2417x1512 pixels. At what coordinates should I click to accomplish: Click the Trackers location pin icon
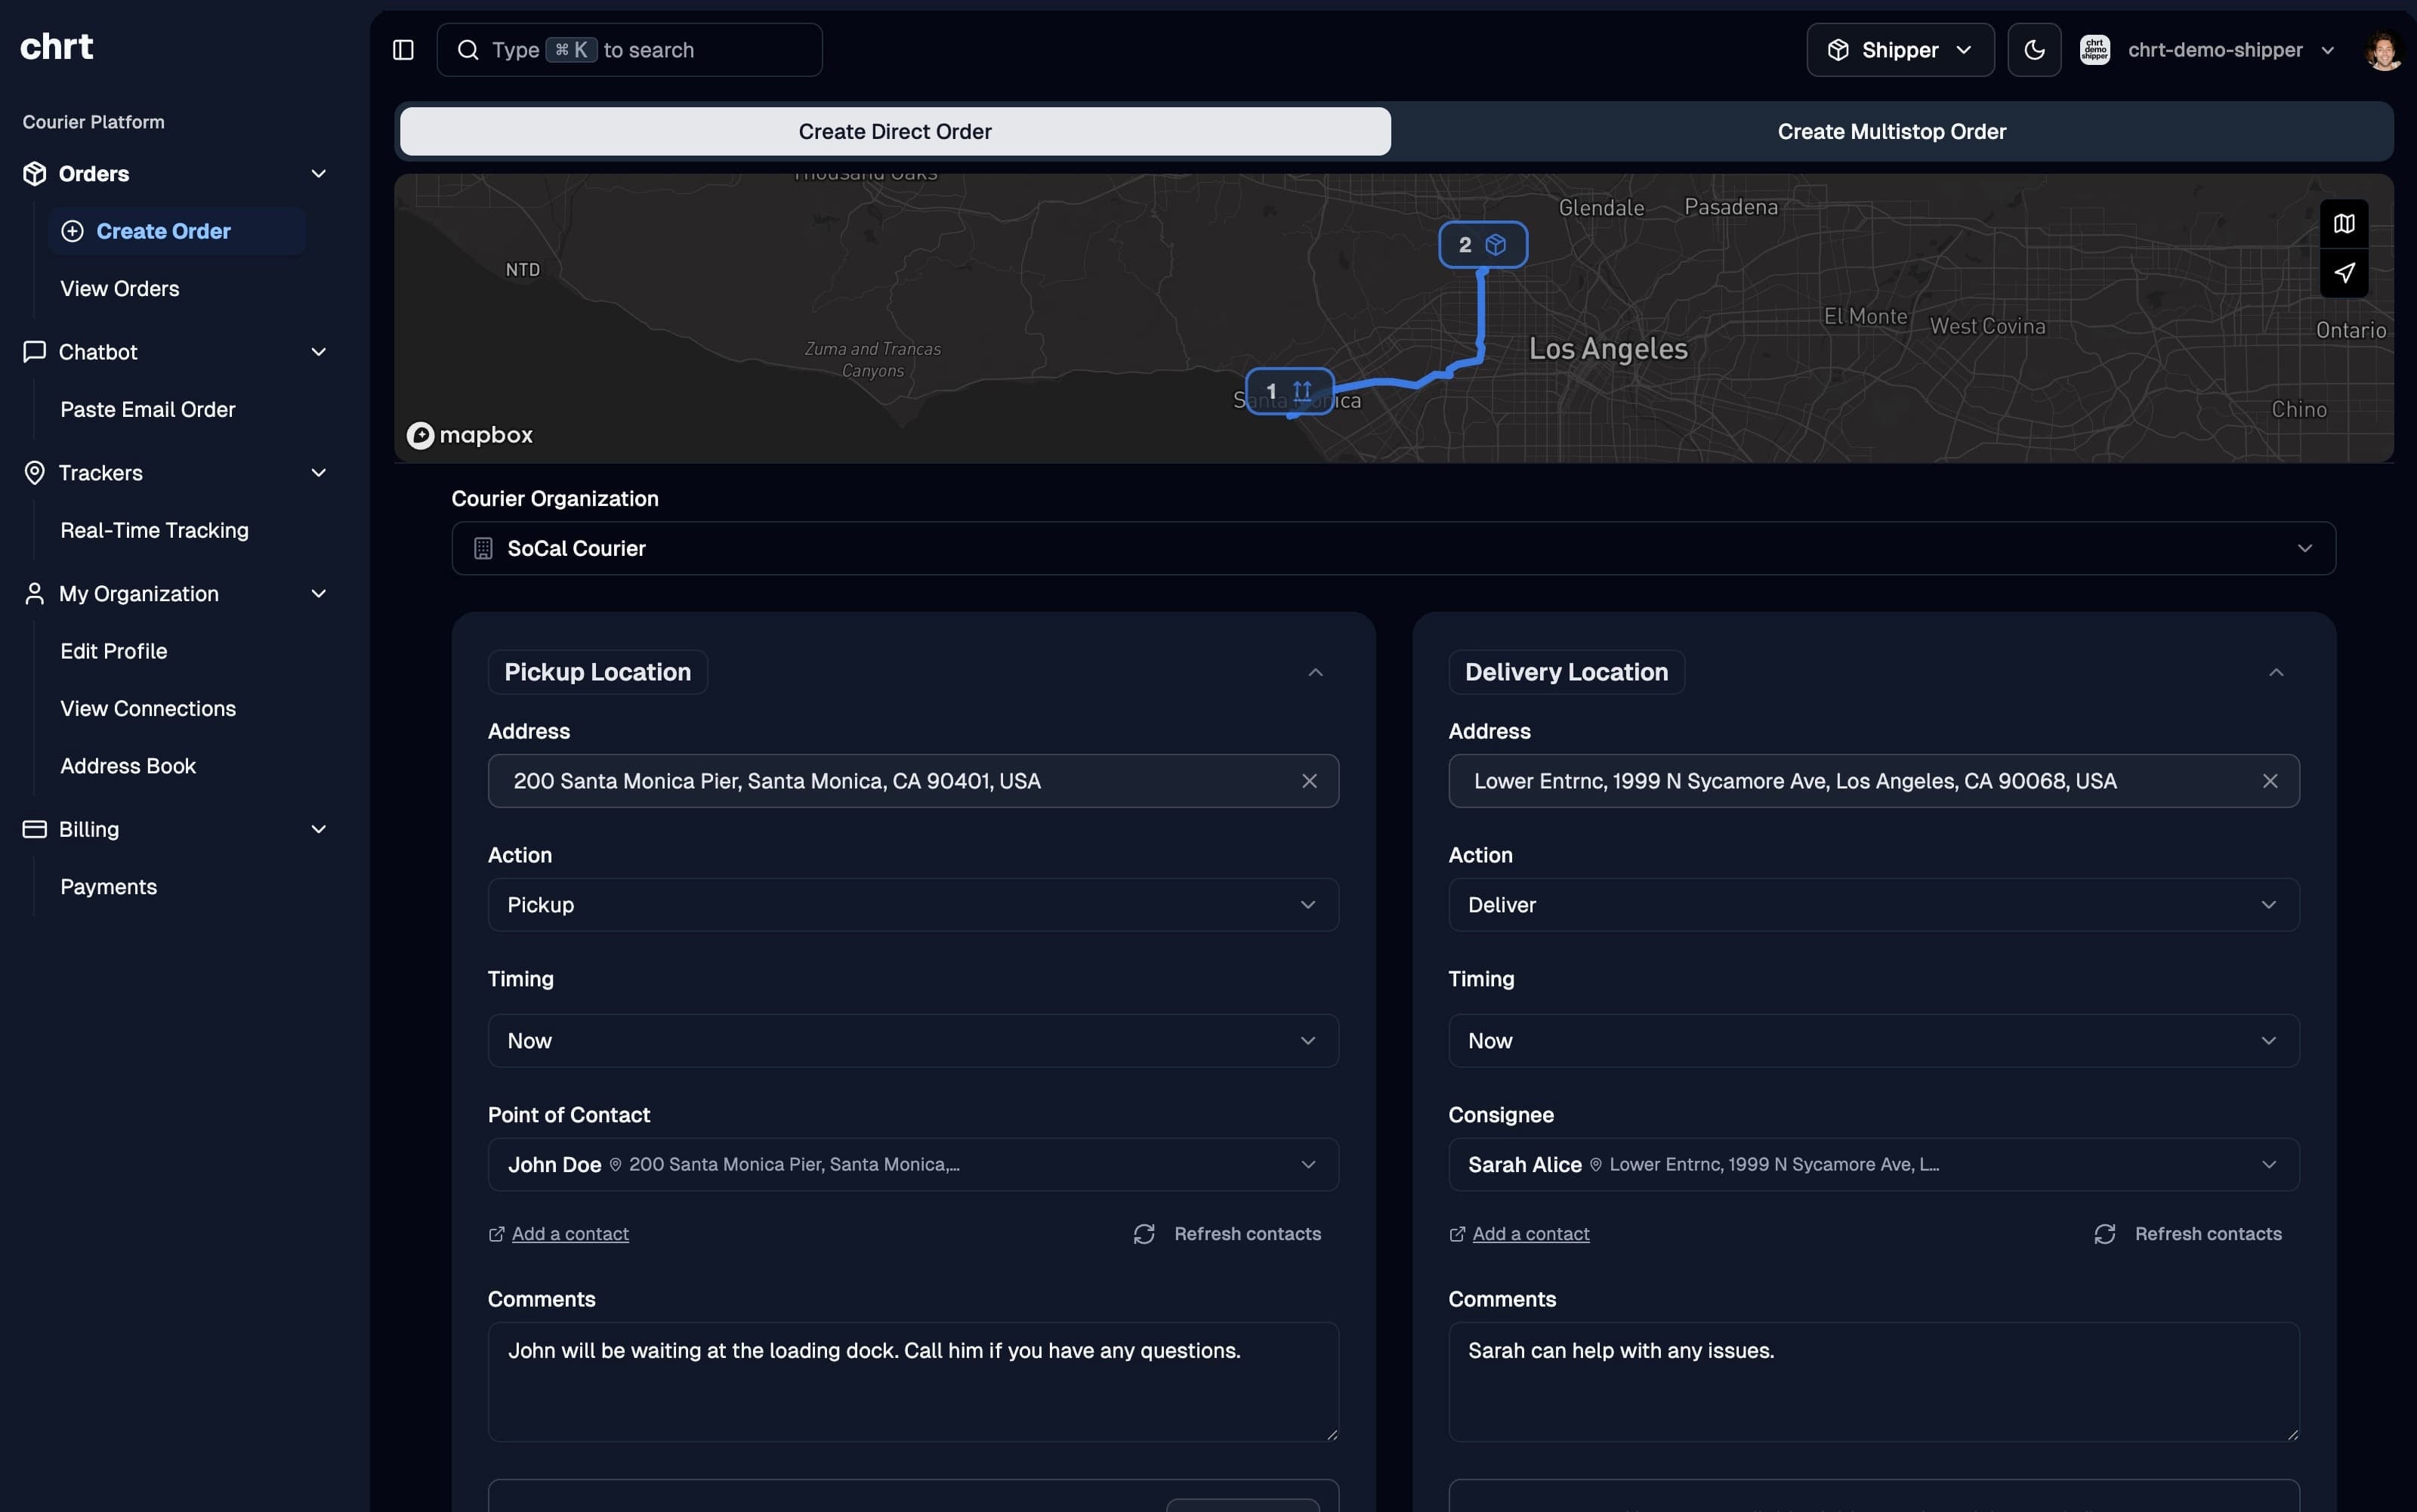pyautogui.click(x=34, y=472)
